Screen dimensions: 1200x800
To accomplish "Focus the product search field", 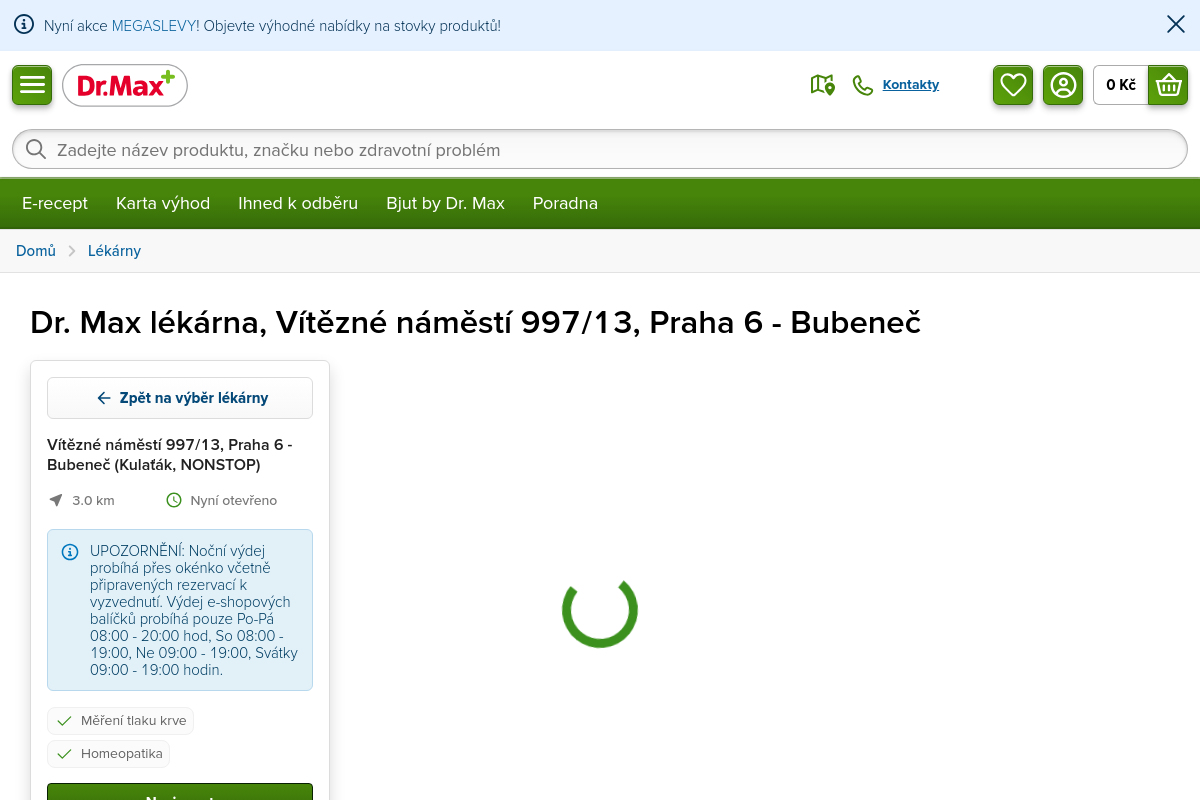I will click(x=600, y=150).
